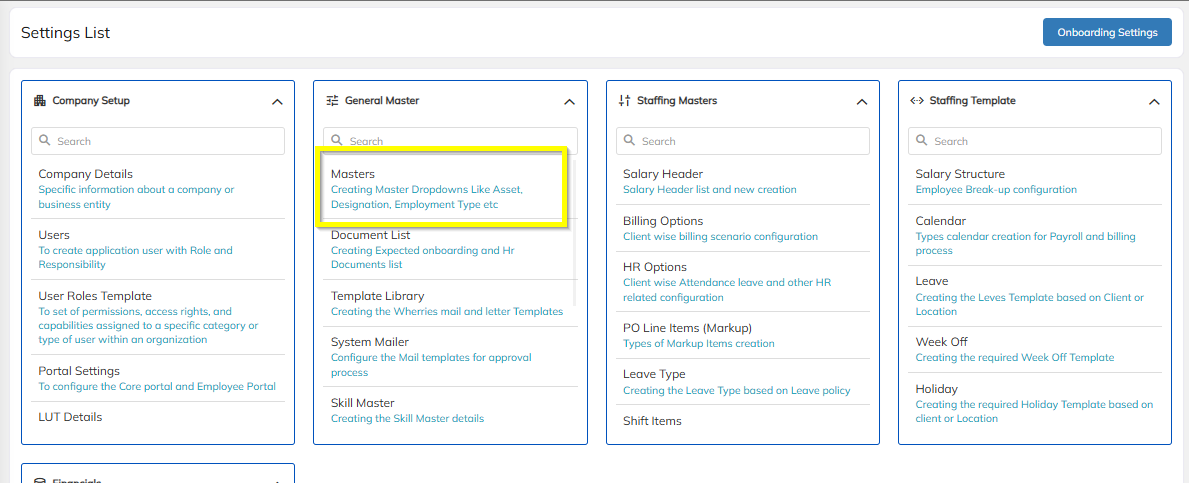Click the Staffing Template code icon
Viewport: 1189px width, 483px height.
[x=916, y=100]
